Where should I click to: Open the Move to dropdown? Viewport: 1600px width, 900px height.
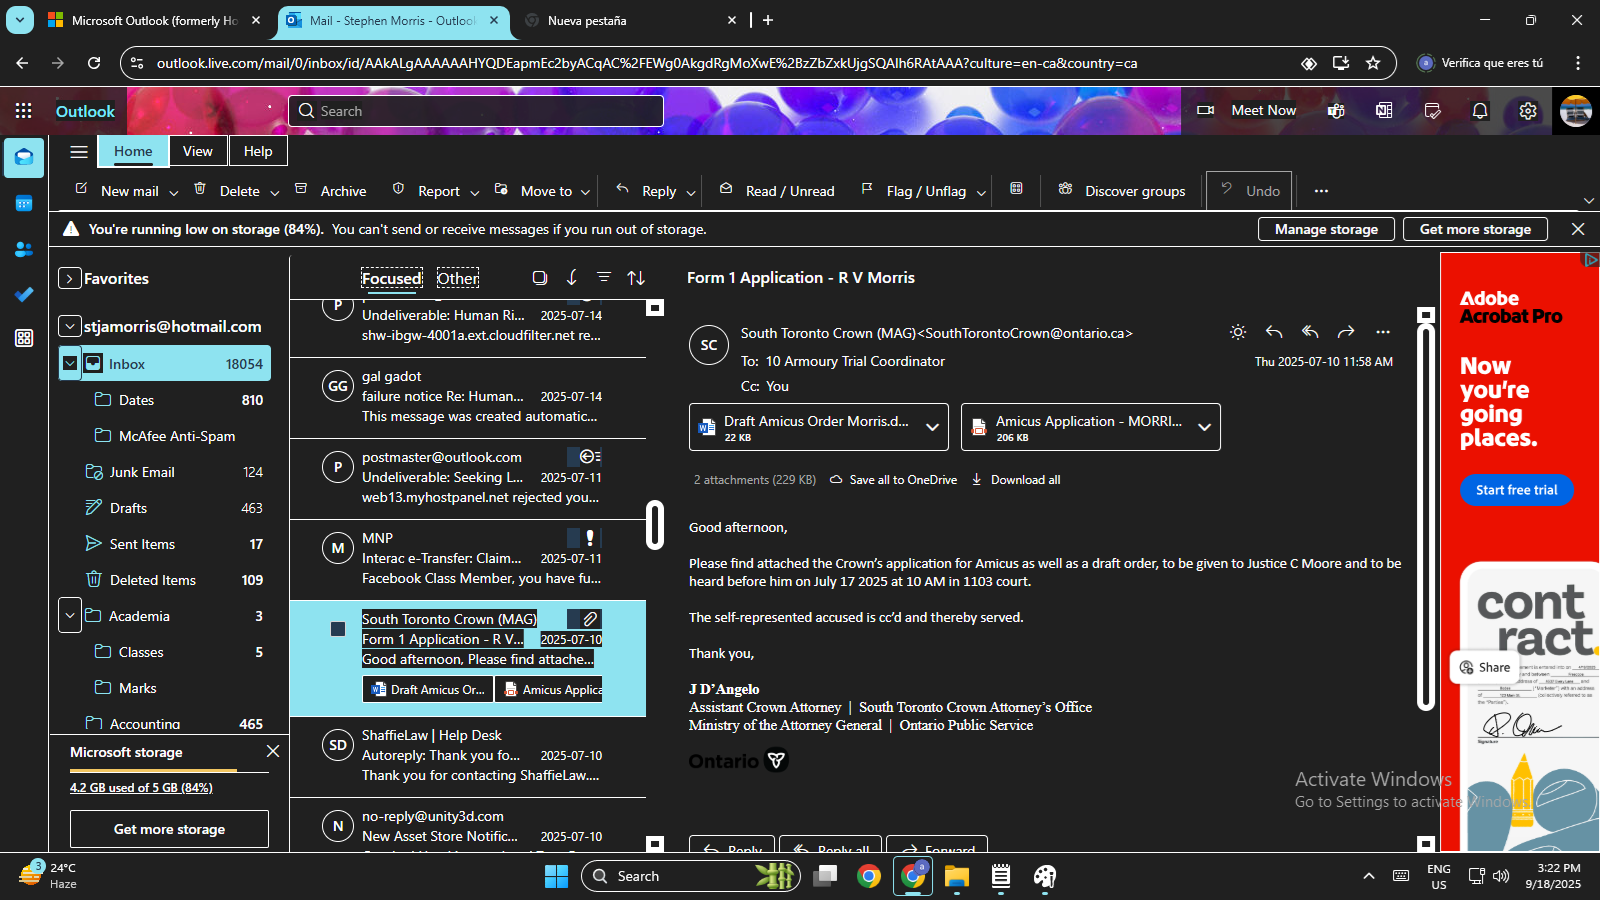pyautogui.click(x=585, y=192)
